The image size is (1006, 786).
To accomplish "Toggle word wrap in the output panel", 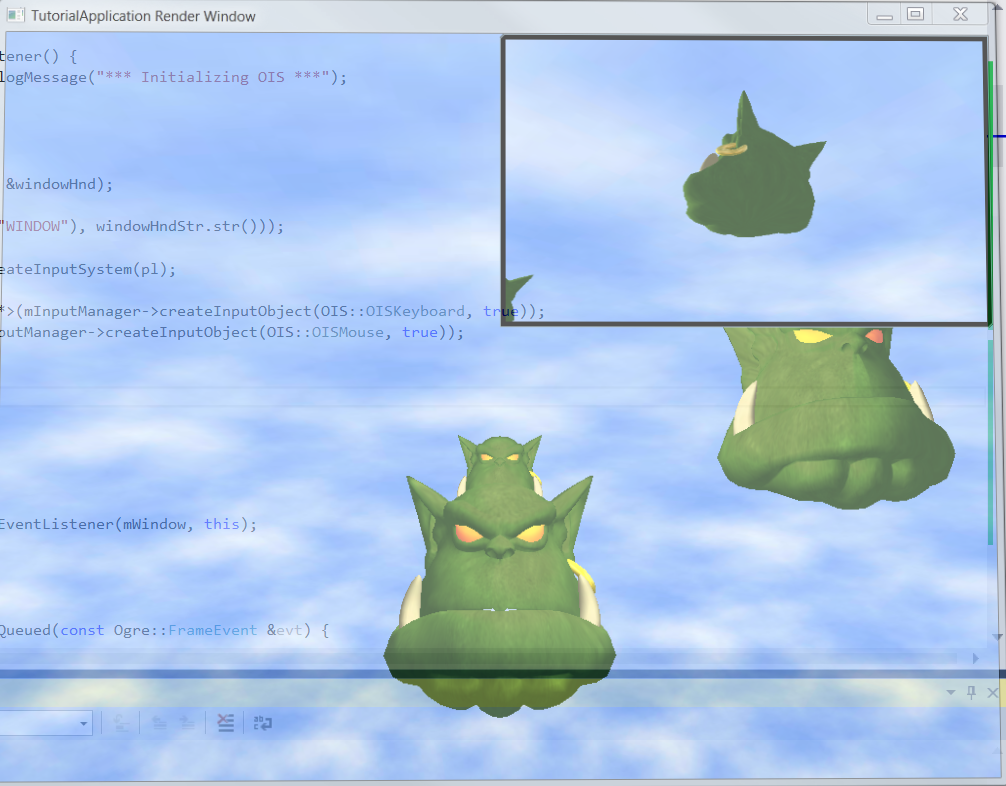I will [x=262, y=723].
